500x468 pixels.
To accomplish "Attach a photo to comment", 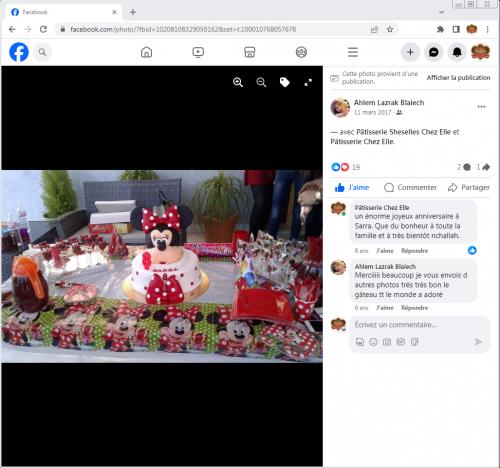I will click(387, 342).
